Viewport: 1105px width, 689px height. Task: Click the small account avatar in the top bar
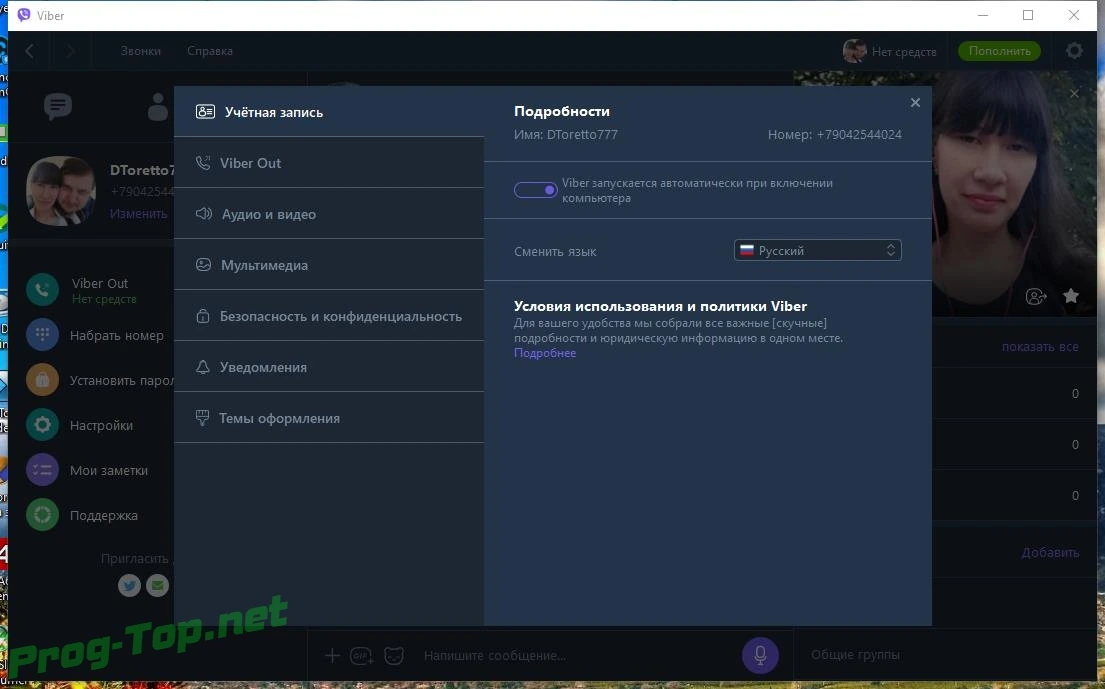(x=854, y=51)
